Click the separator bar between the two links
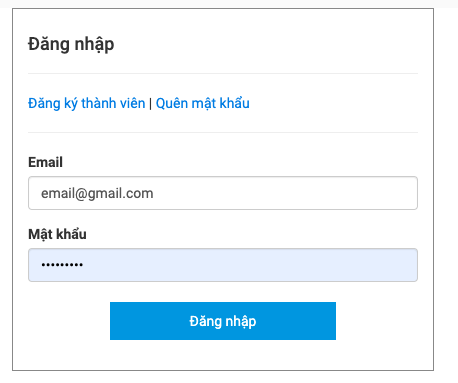The image size is (458, 383). pos(150,104)
